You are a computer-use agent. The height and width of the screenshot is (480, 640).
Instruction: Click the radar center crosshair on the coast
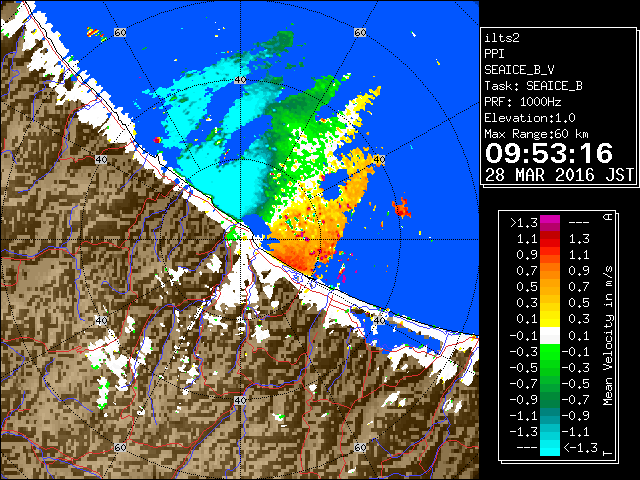240,239
